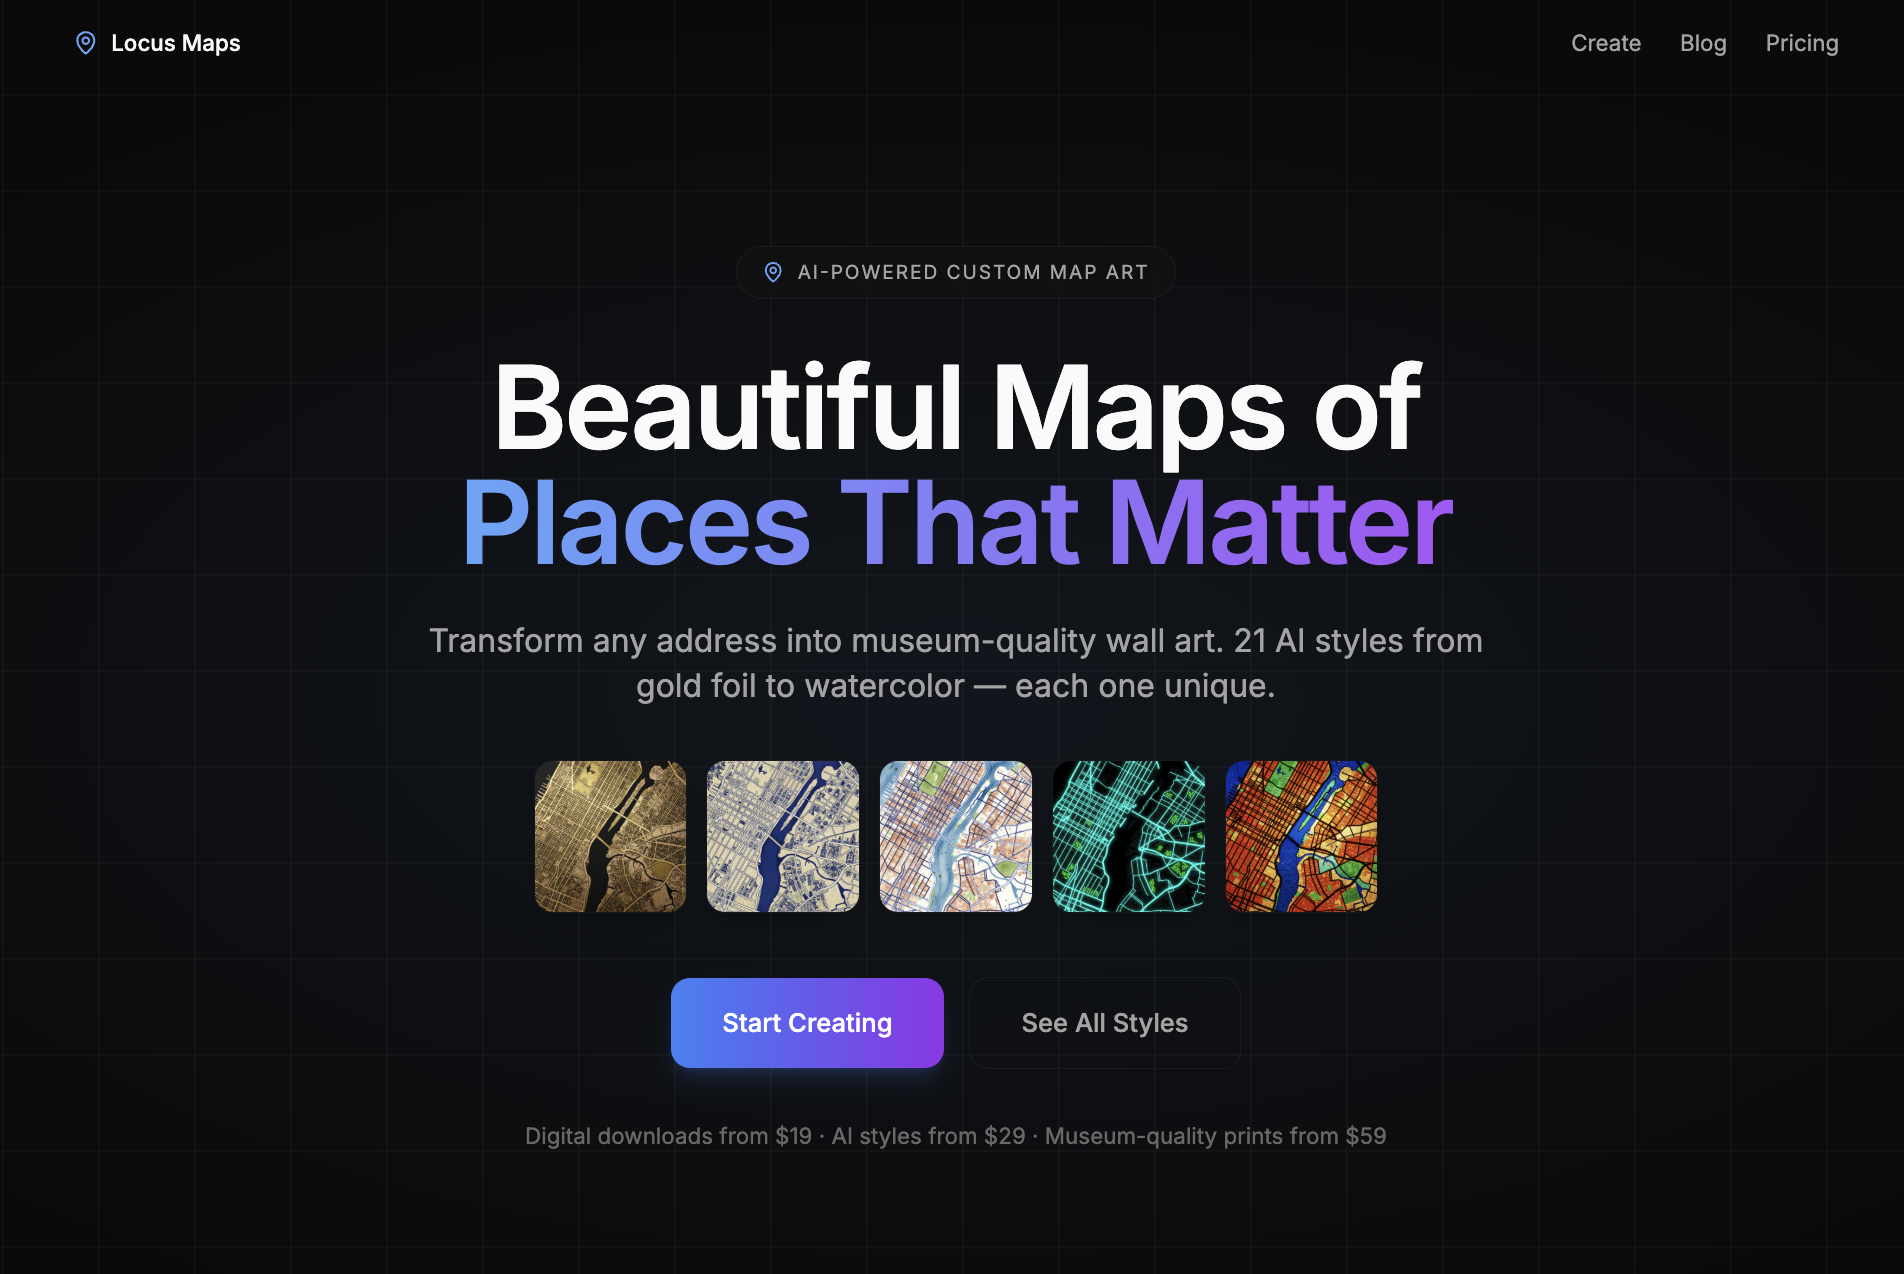1904x1274 pixels.
Task: Click the pin icon in the AI-powered badge
Action: point(773,272)
